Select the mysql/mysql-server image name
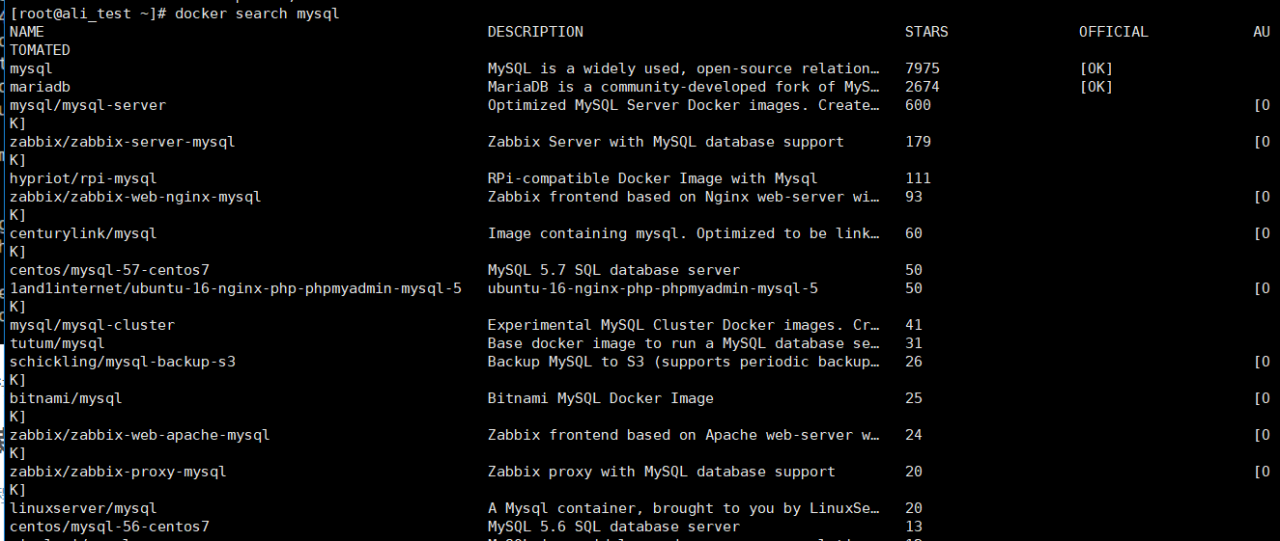This screenshot has height=541, width=1280. pyautogui.click(x=88, y=105)
